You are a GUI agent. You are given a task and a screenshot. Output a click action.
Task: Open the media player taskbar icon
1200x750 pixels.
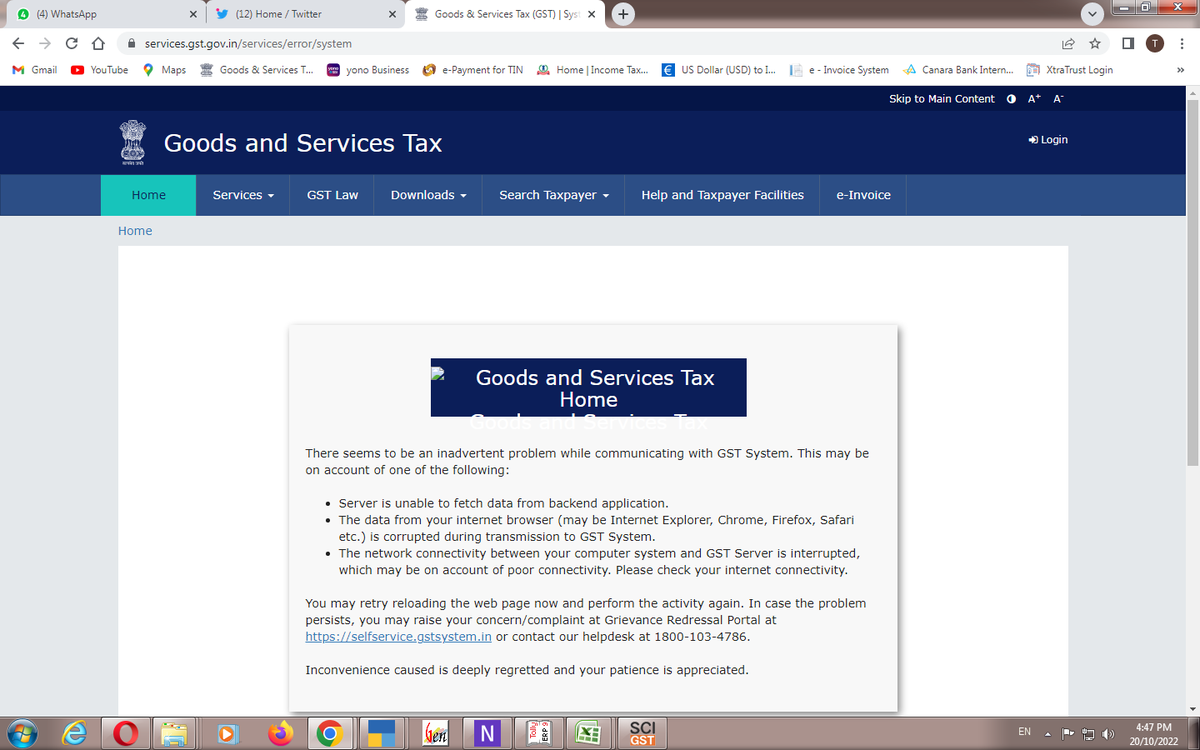coord(228,733)
